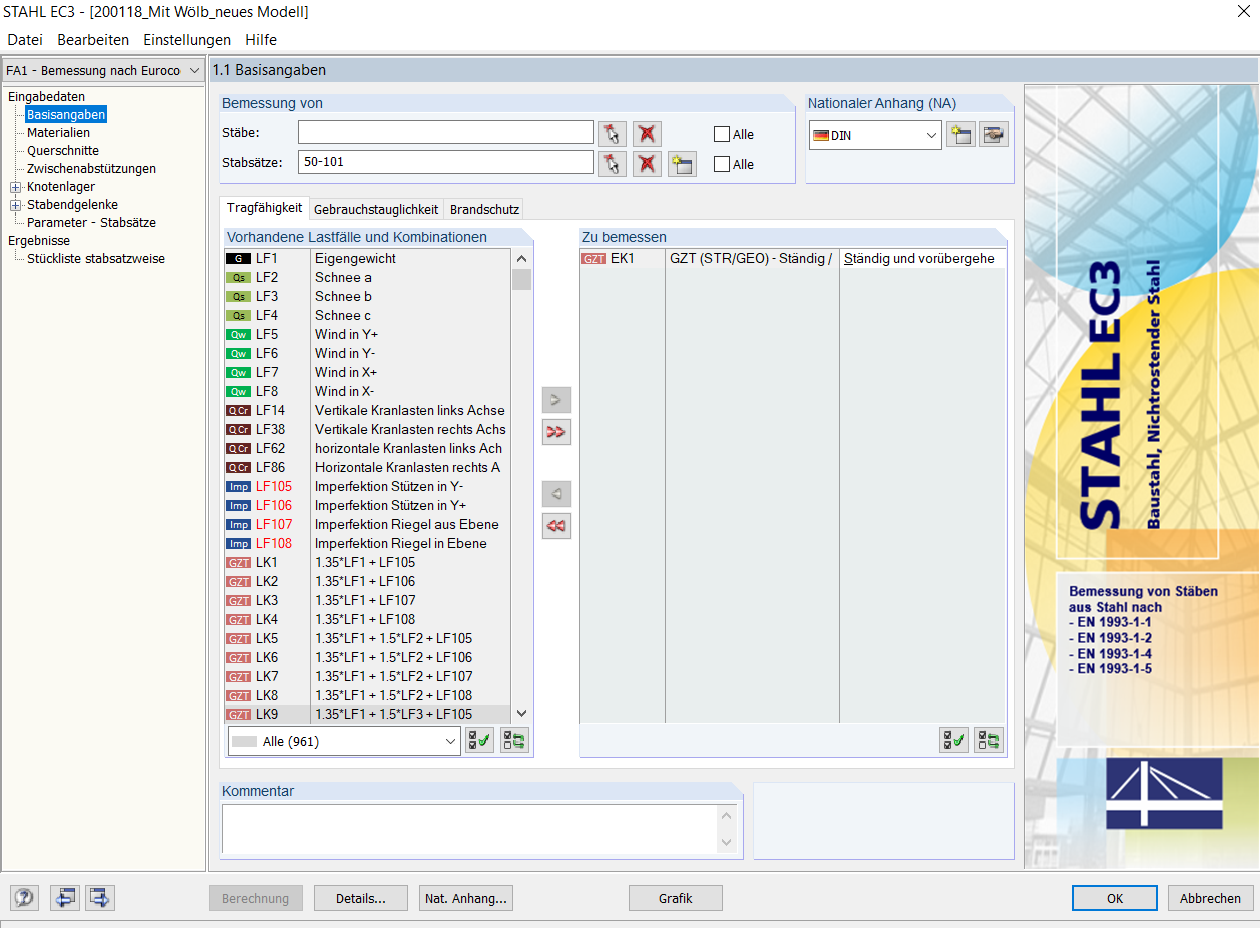Screen dimensions: 1260x928
Task: Enable the Alle checkbox for Stabsätze
Action: point(722,164)
